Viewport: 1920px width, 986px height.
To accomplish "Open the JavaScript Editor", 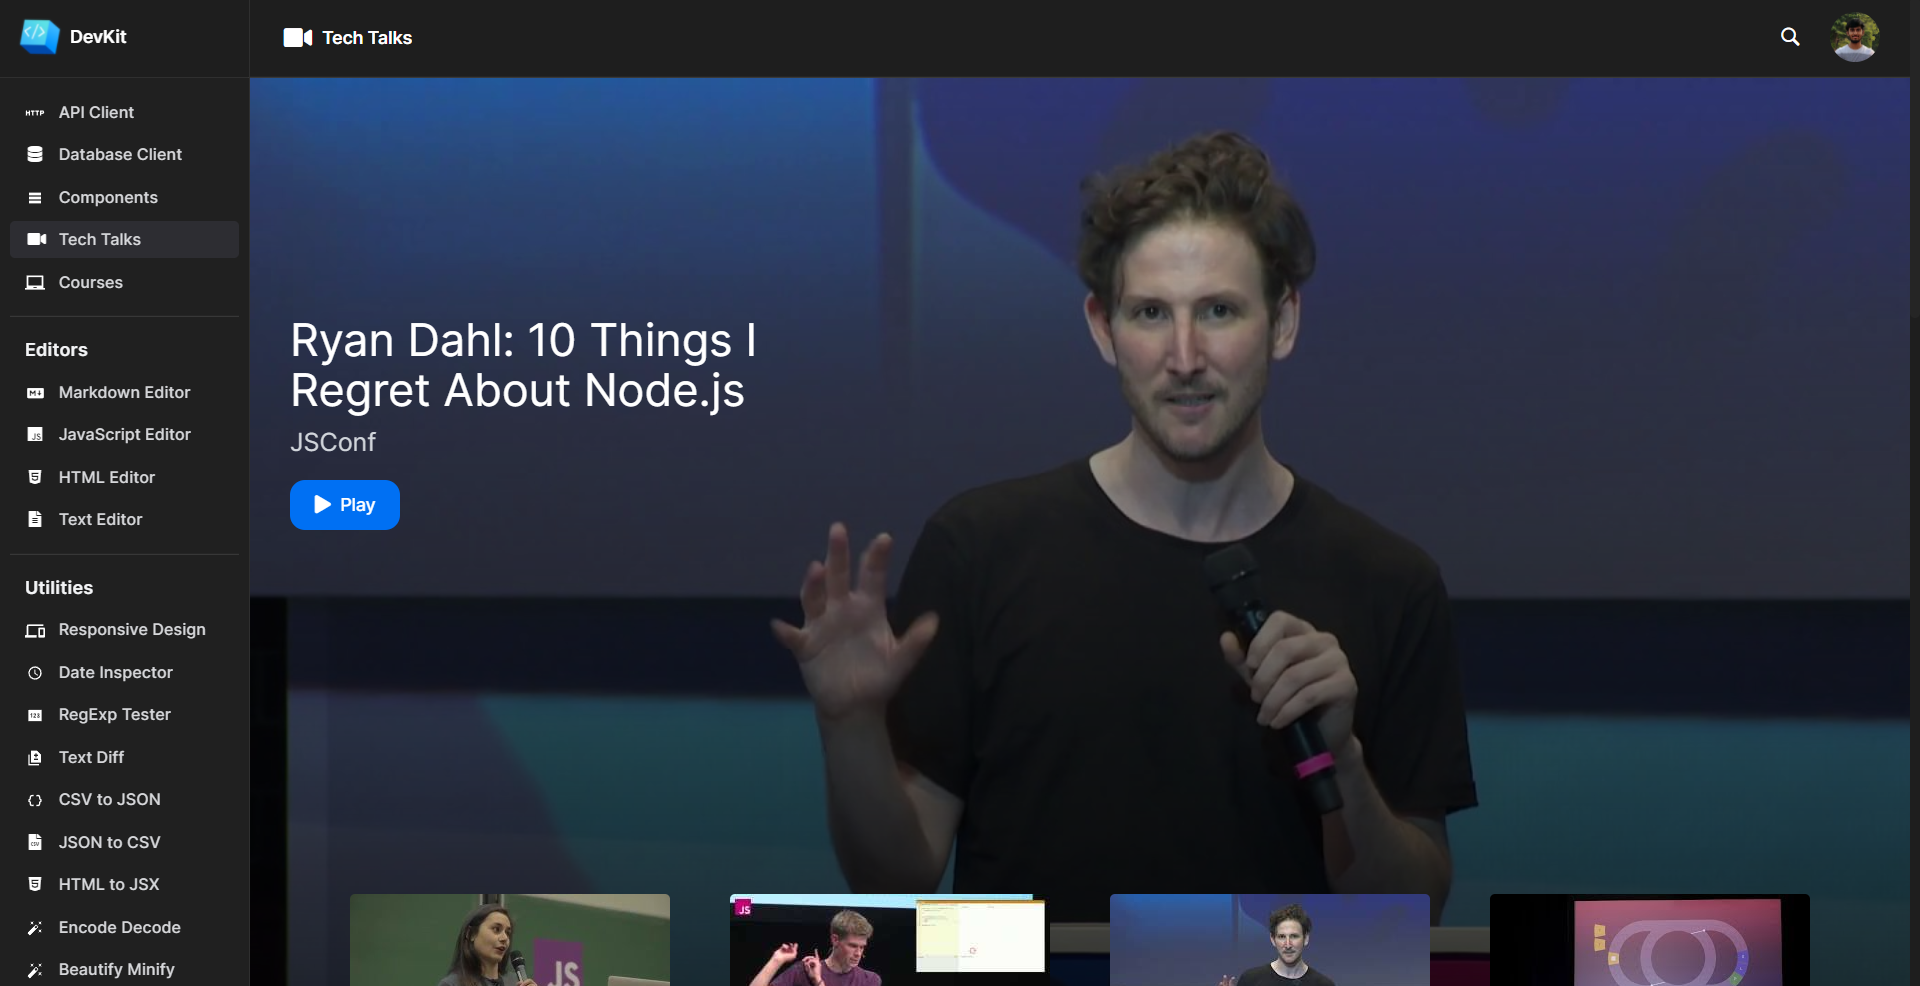I will tap(124, 434).
